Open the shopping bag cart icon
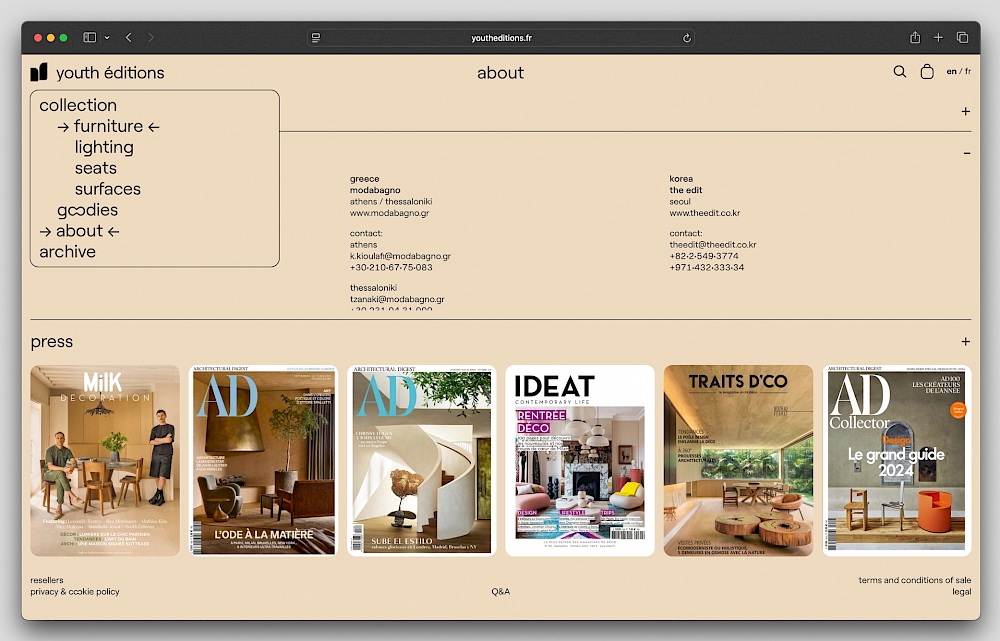 pyautogui.click(x=927, y=72)
